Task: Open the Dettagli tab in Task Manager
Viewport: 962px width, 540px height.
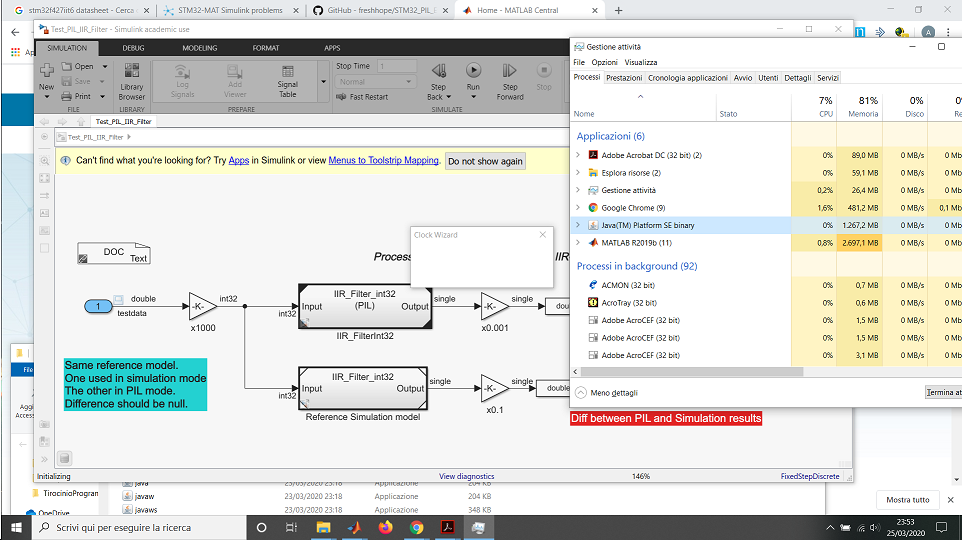Action: coord(798,78)
